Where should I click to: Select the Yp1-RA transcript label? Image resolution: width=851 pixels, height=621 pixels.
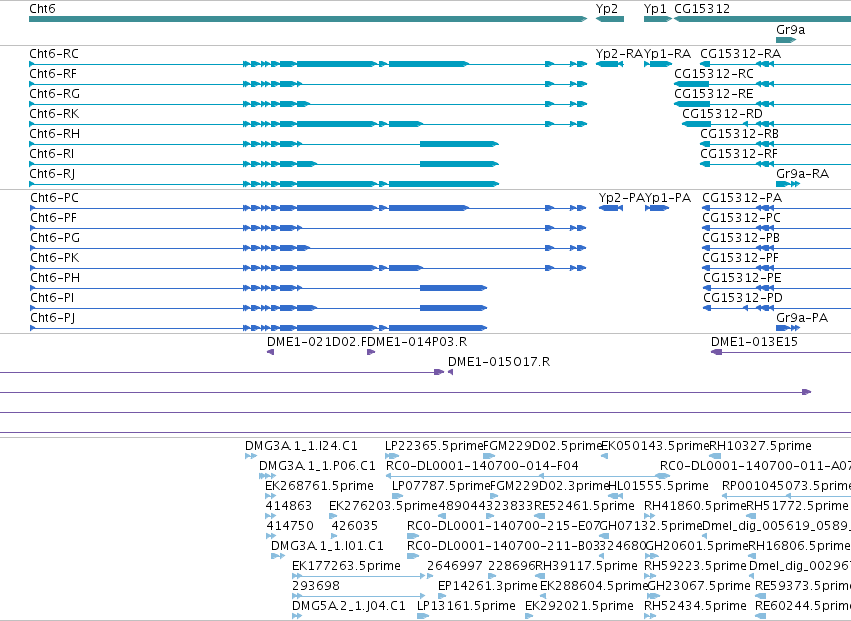click(x=667, y=54)
